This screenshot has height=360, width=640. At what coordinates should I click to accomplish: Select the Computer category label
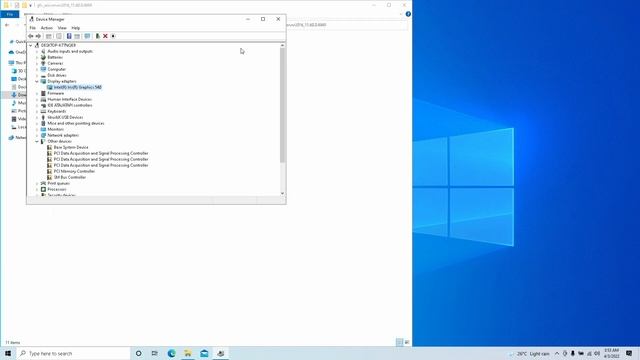coord(57,69)
